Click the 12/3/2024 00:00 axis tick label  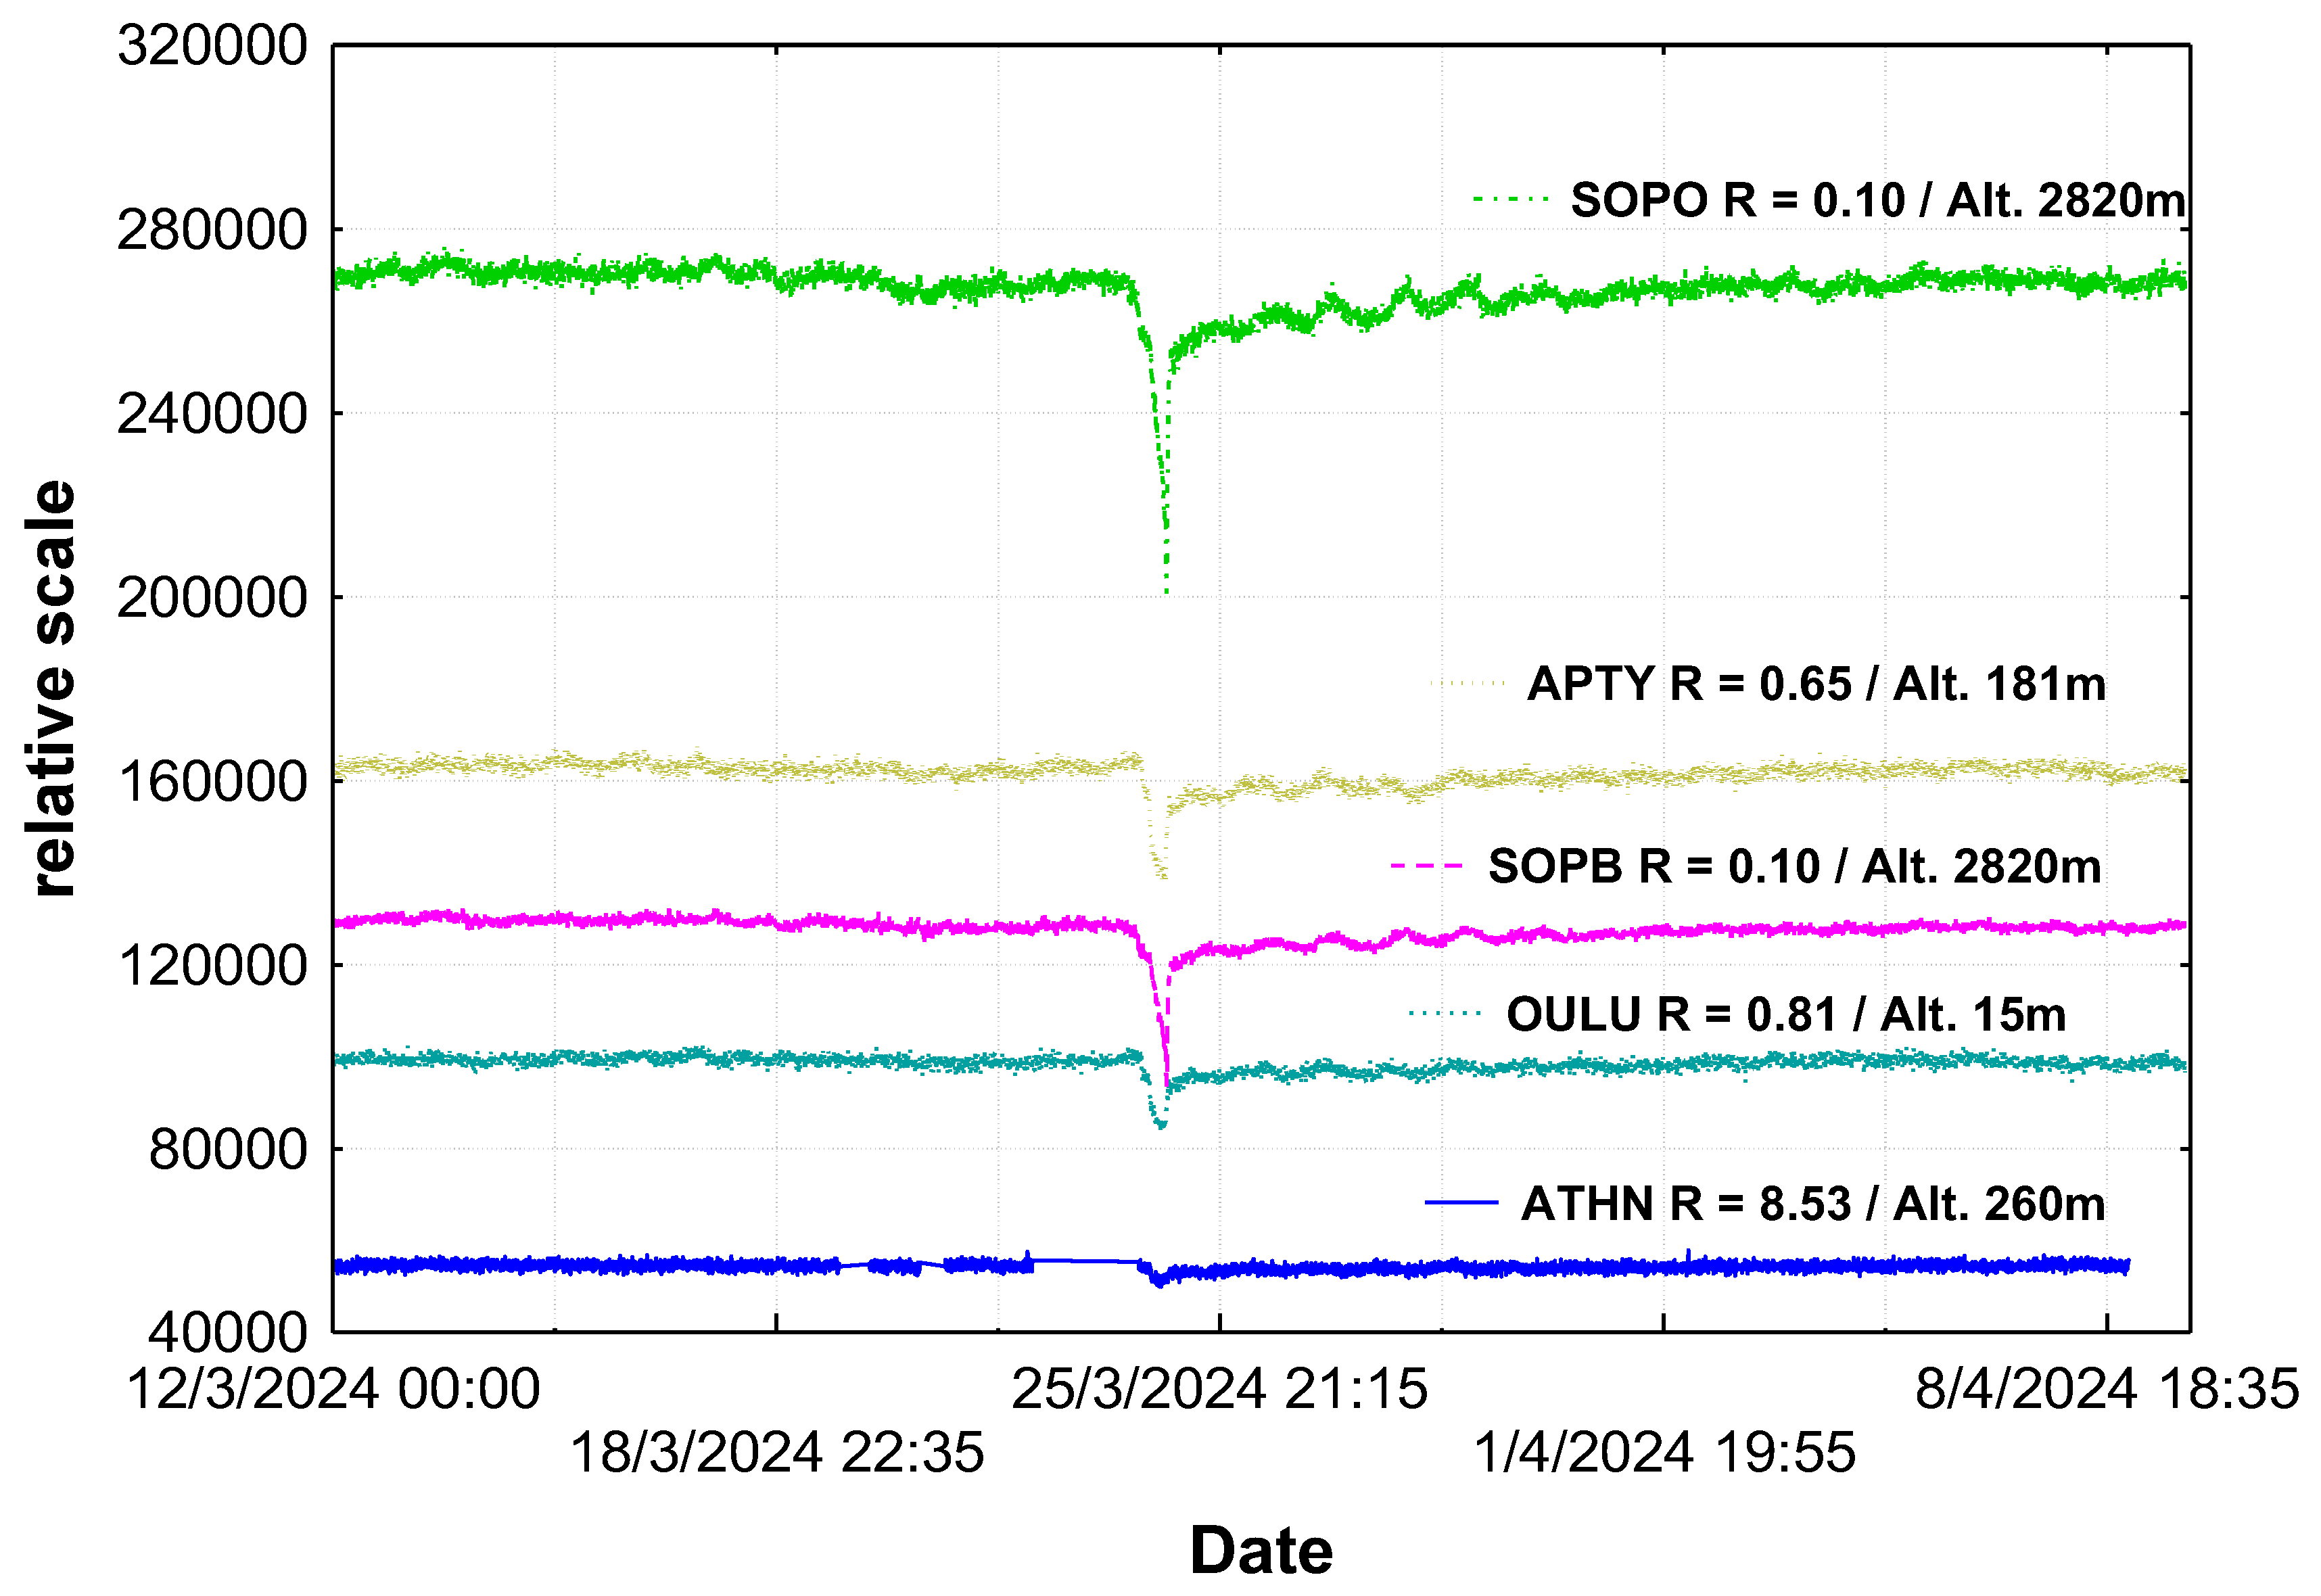333,1390
